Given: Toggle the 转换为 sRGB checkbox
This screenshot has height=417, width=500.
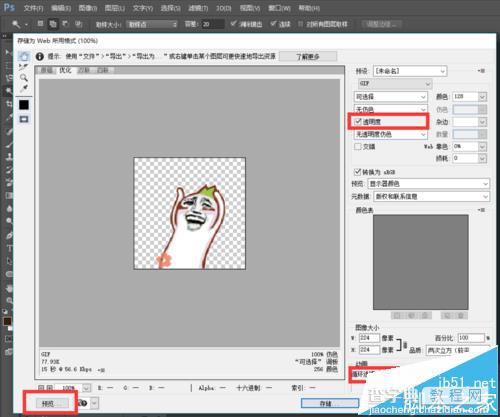Looking at the screenshot, I should pos(357,172).
